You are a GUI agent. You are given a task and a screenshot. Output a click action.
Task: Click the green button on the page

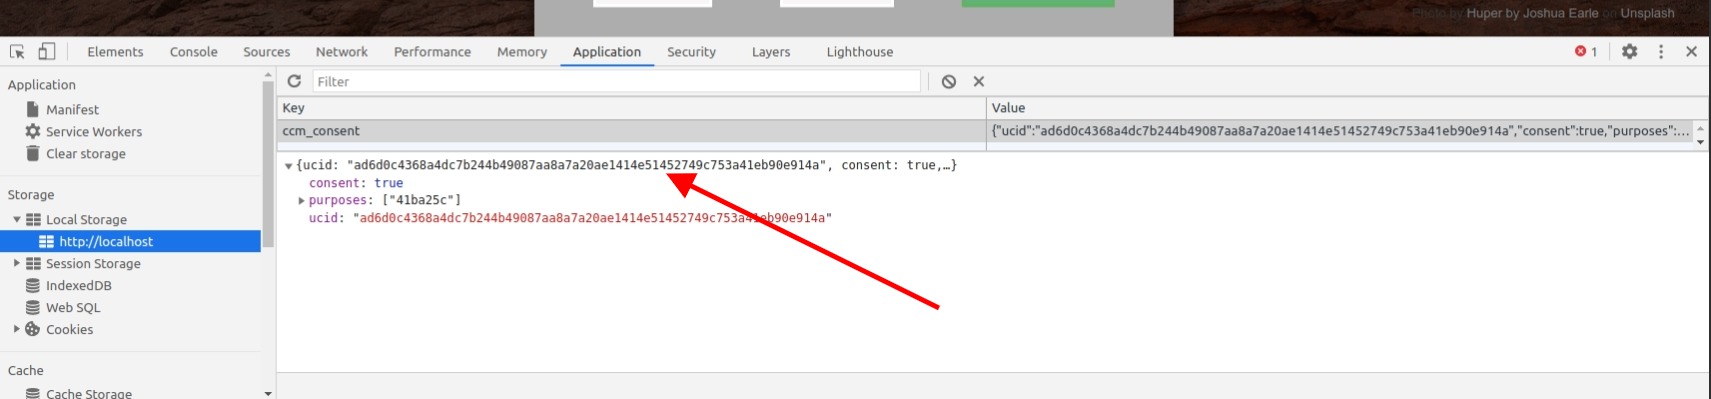click(x=1038, y=3)
